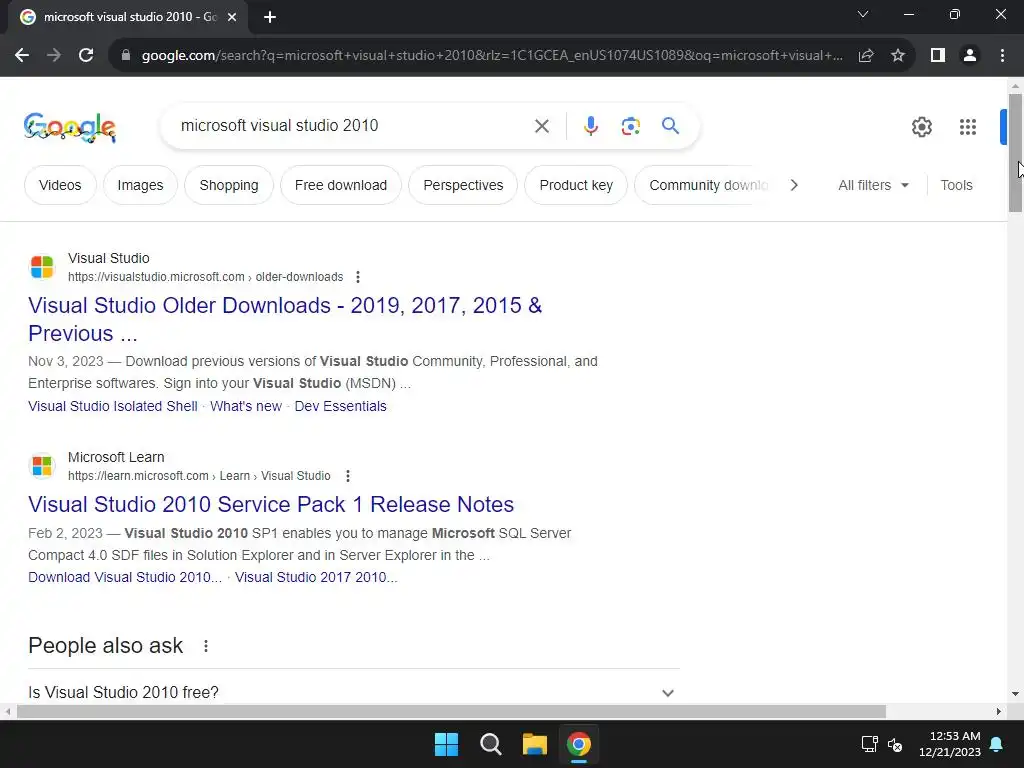Open options for Visual Studio result

(x=357, y=277)
